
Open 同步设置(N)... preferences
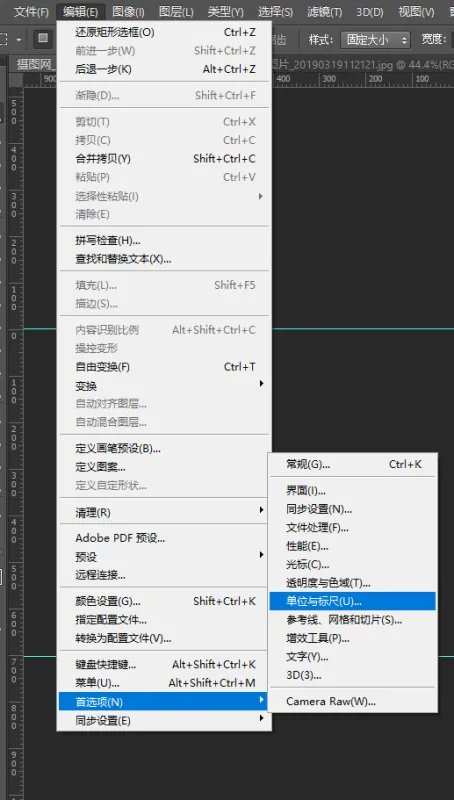352,509
